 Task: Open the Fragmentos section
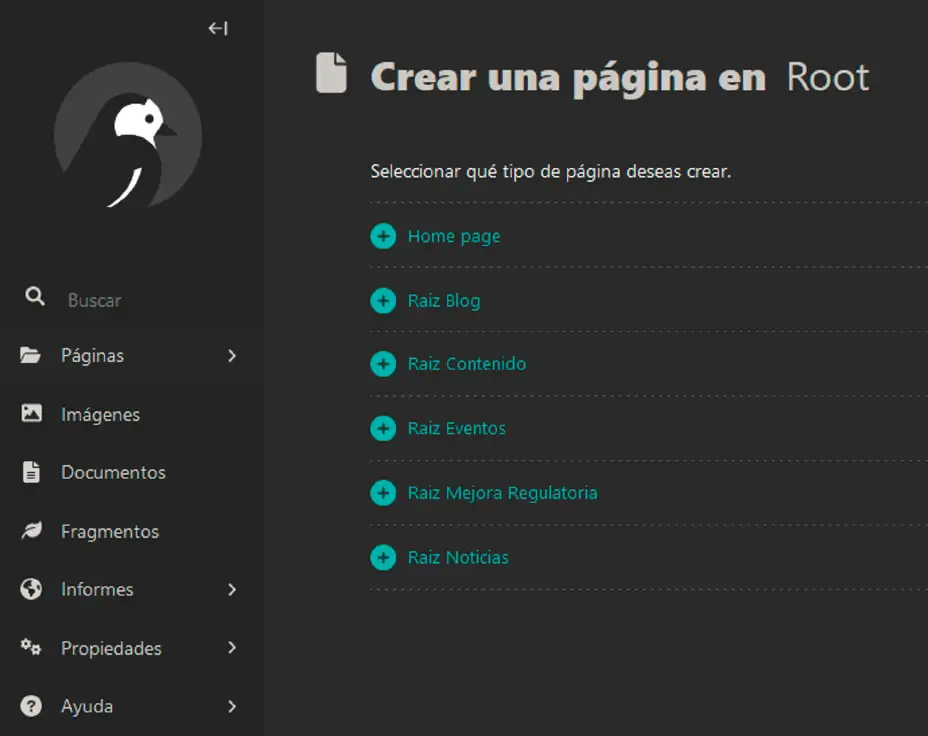pos(109,531)
